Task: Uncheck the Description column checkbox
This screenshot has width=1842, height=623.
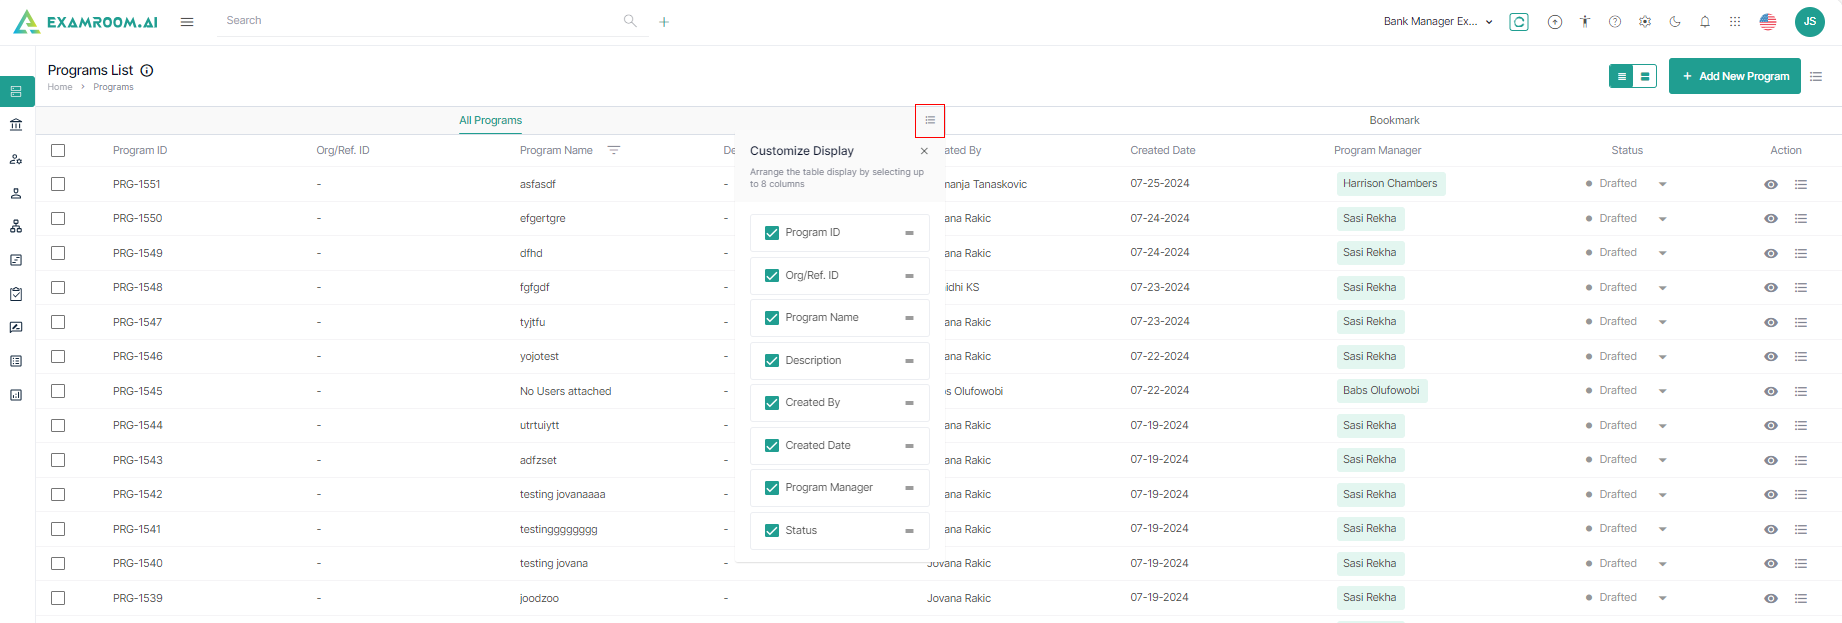Action: pos(772,360)
